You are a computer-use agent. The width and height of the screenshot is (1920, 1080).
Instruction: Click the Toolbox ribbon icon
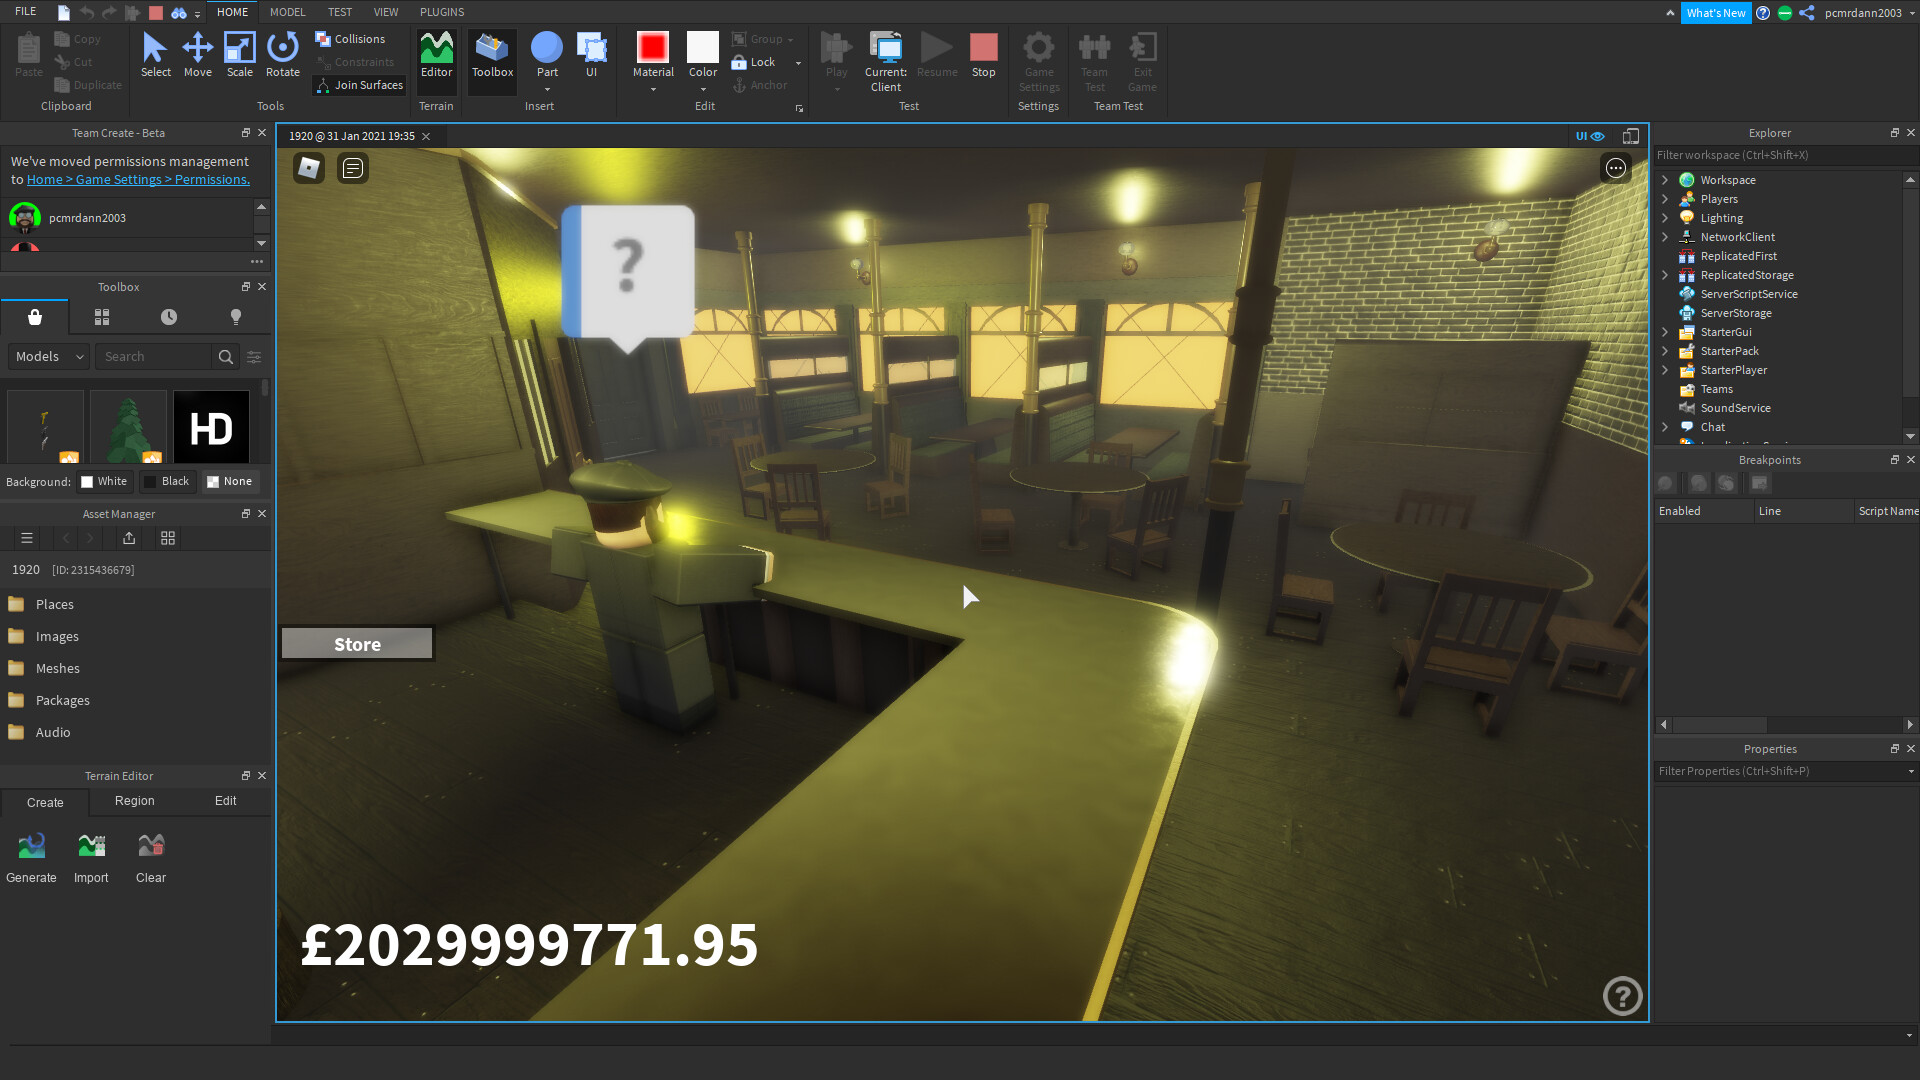[492, 54]
